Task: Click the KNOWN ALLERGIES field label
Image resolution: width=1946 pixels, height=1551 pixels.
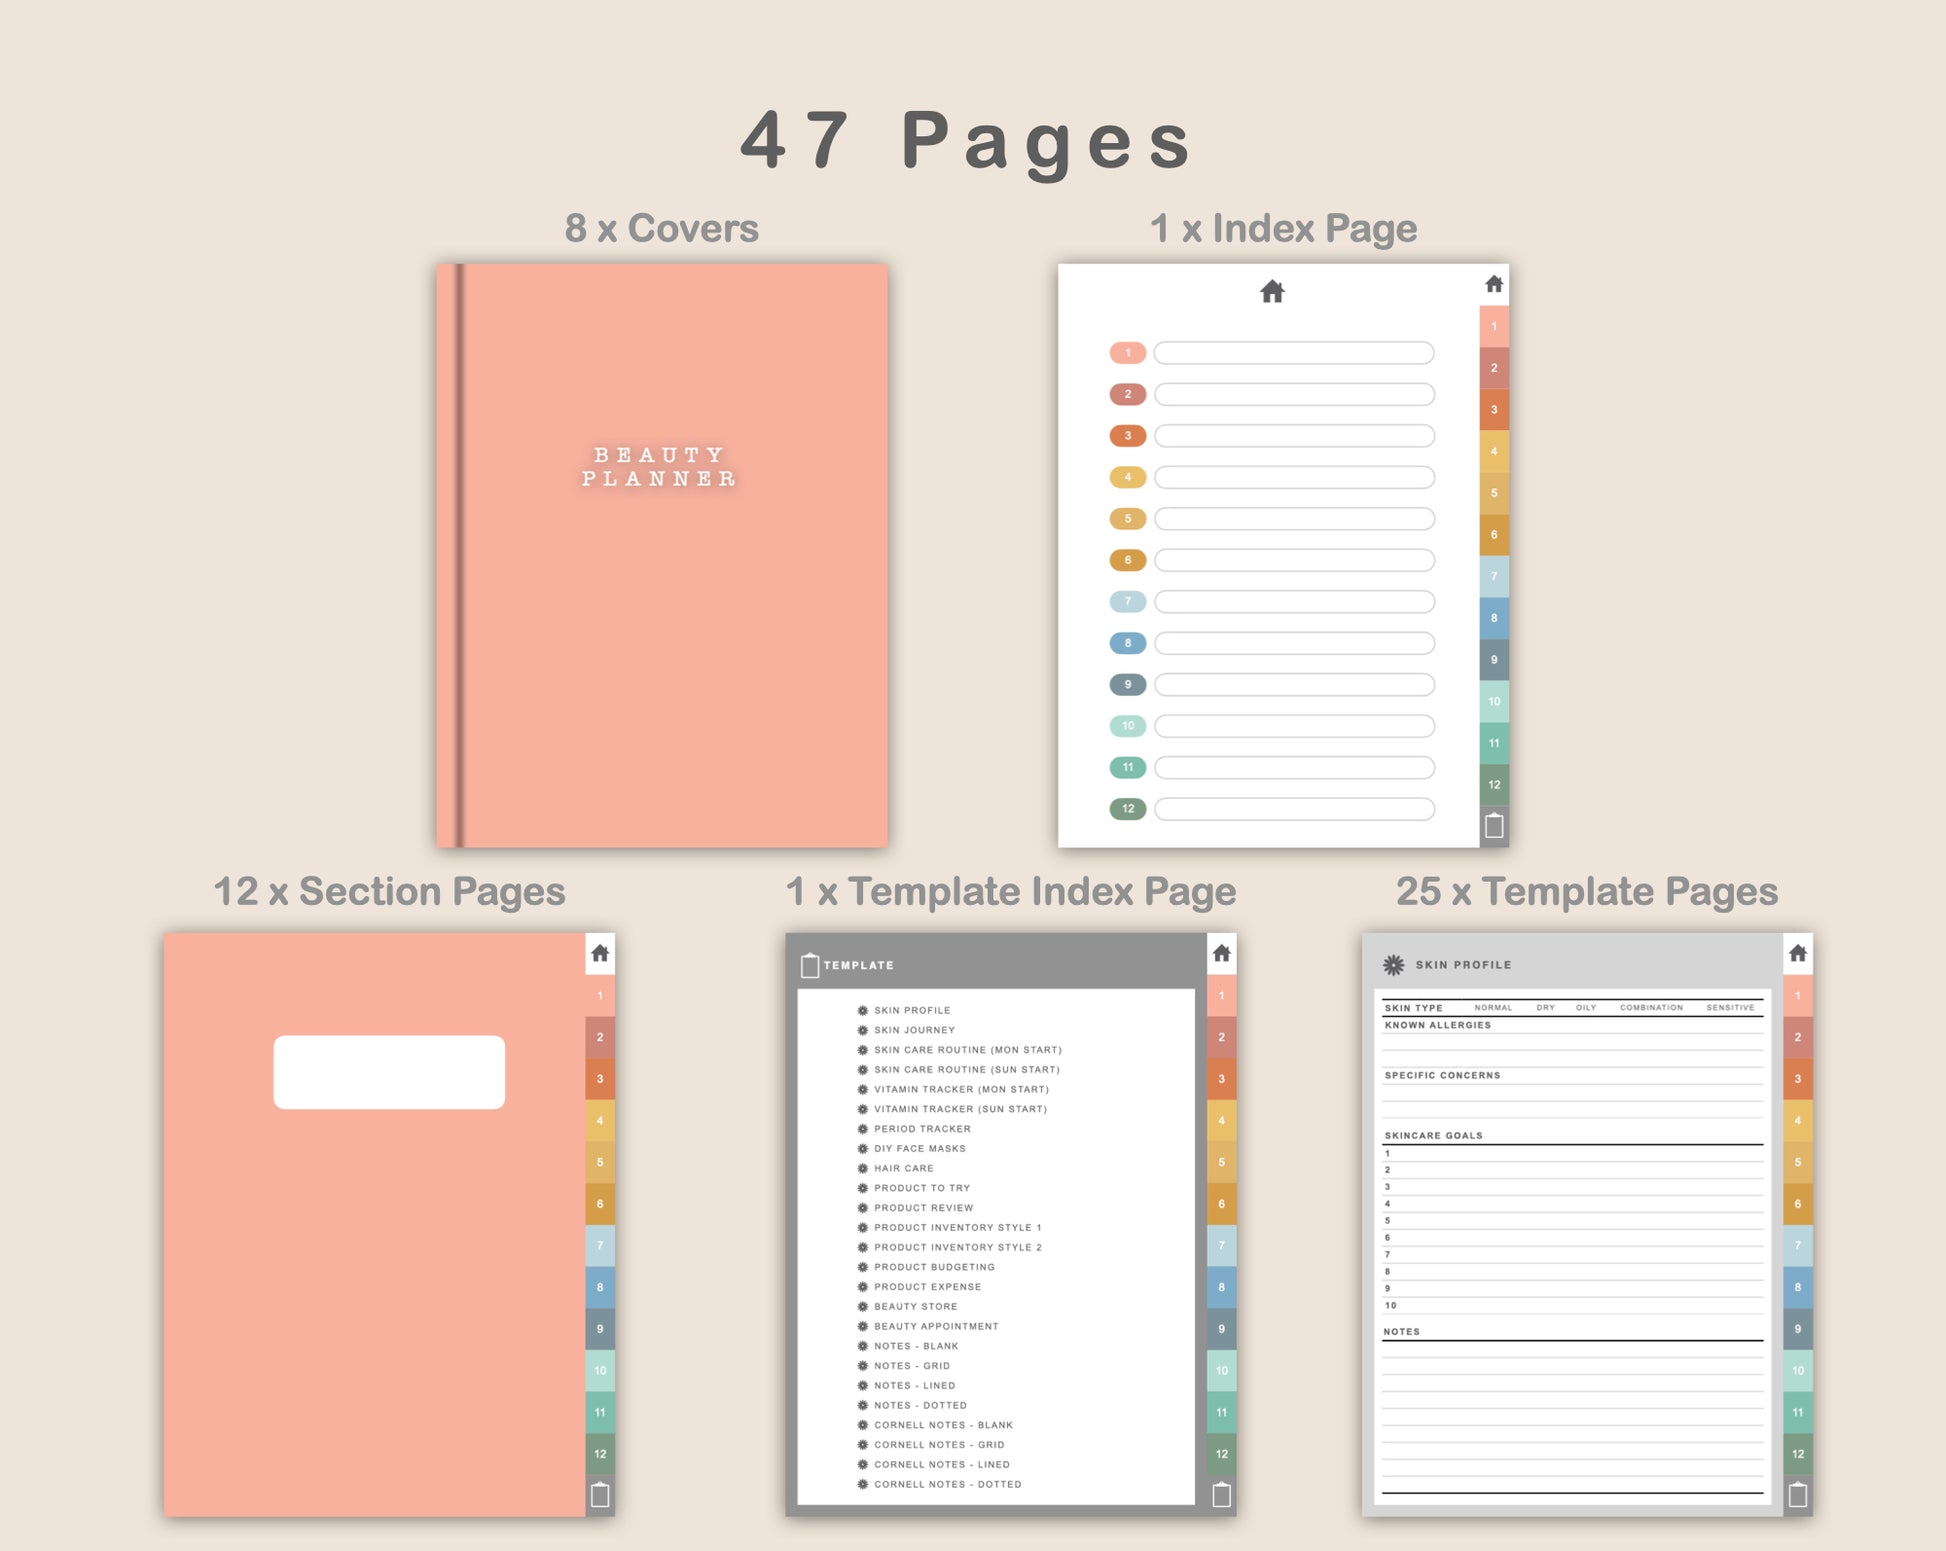Action: click(x=1437, y=1025)
